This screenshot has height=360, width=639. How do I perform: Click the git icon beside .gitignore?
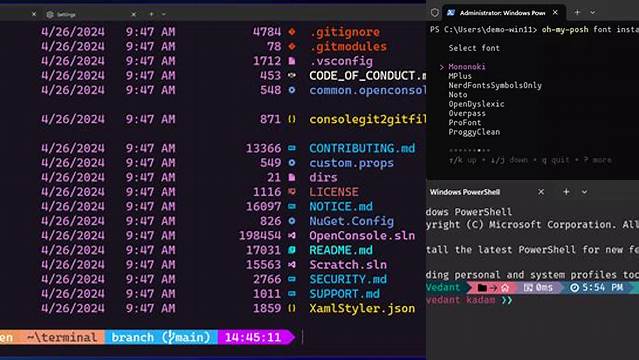click(x=292, y=32)
